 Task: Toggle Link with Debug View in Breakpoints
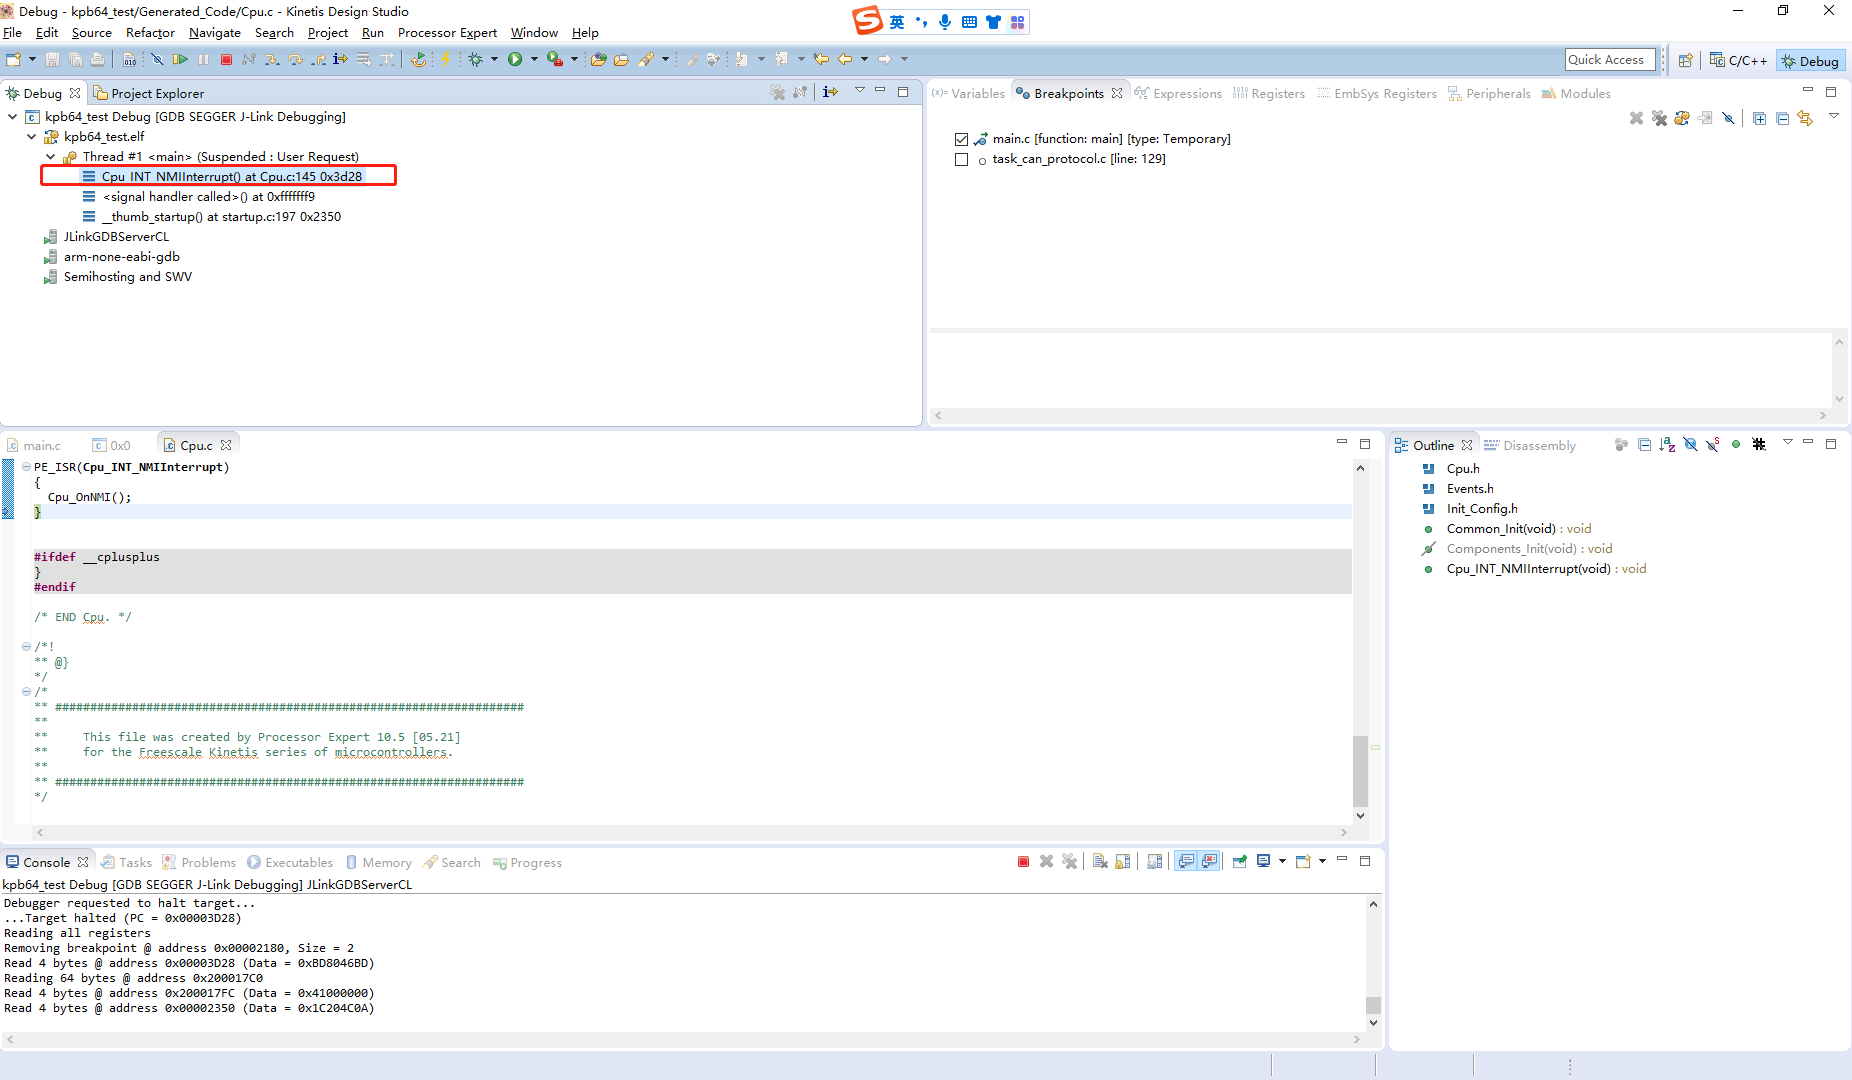click(x=1805, y=119)
